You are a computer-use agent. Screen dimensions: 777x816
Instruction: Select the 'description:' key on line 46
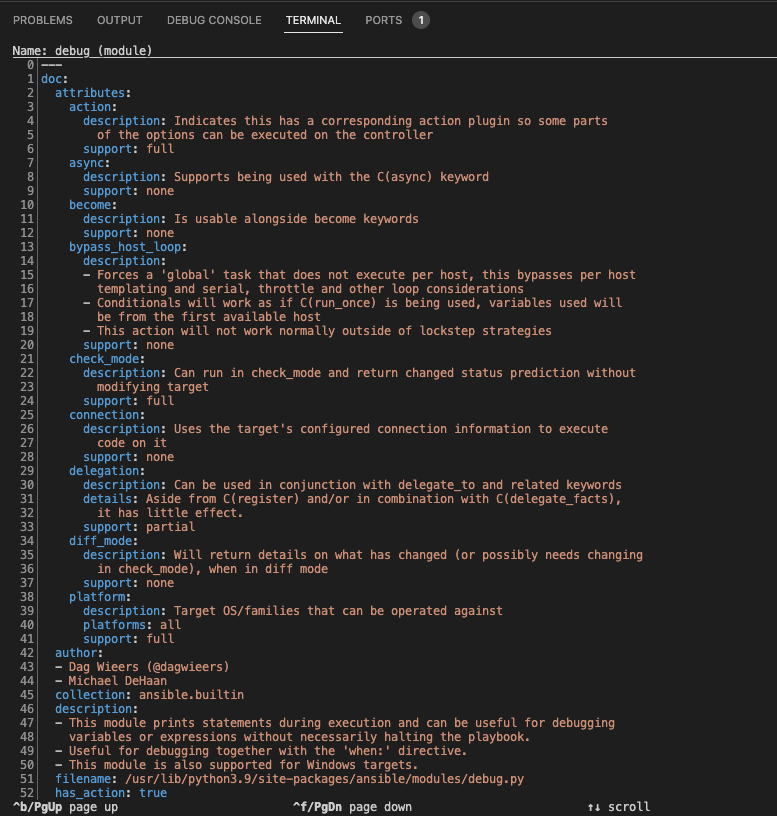tap(97, 709)
